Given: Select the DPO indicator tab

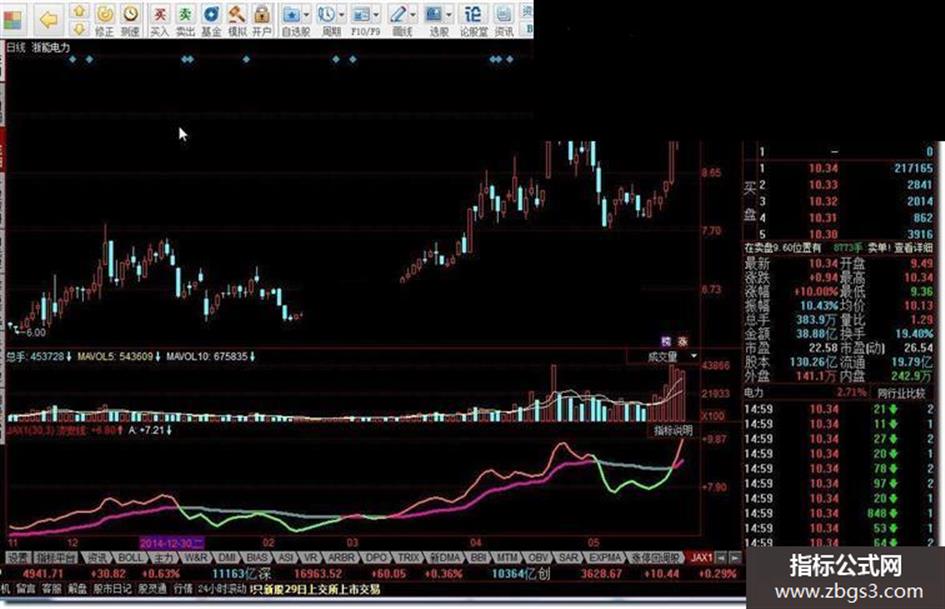Looking at the screenshot, I should 376,558.
